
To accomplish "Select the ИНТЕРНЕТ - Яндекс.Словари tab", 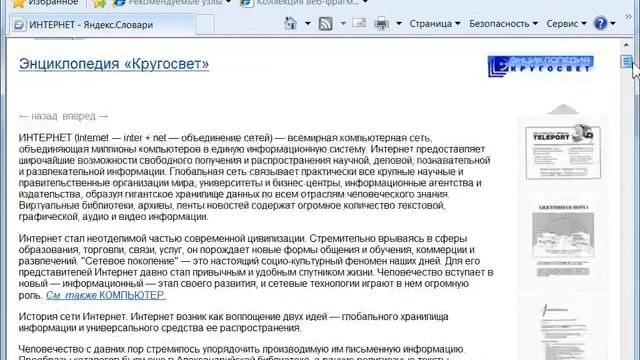I will coord(102,25).
